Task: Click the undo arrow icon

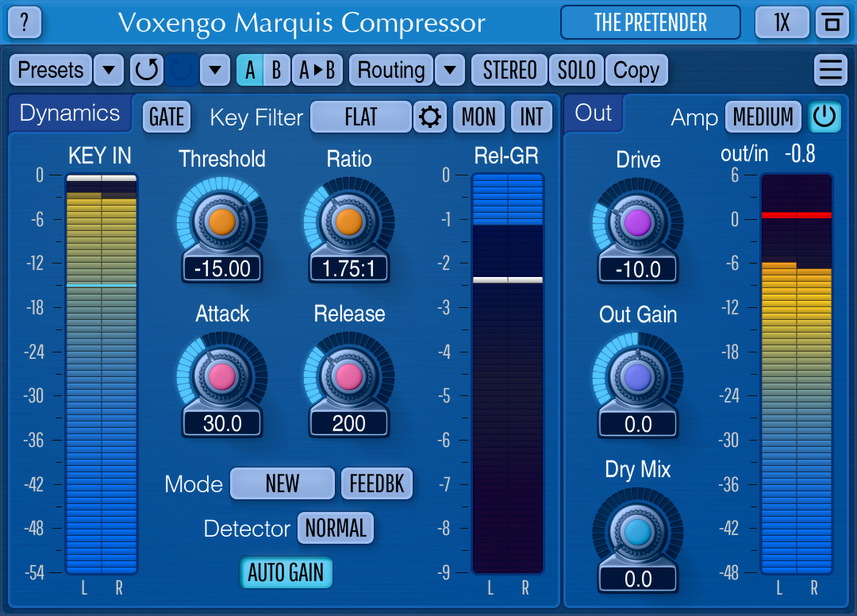Action: click(x=147, y=70)
